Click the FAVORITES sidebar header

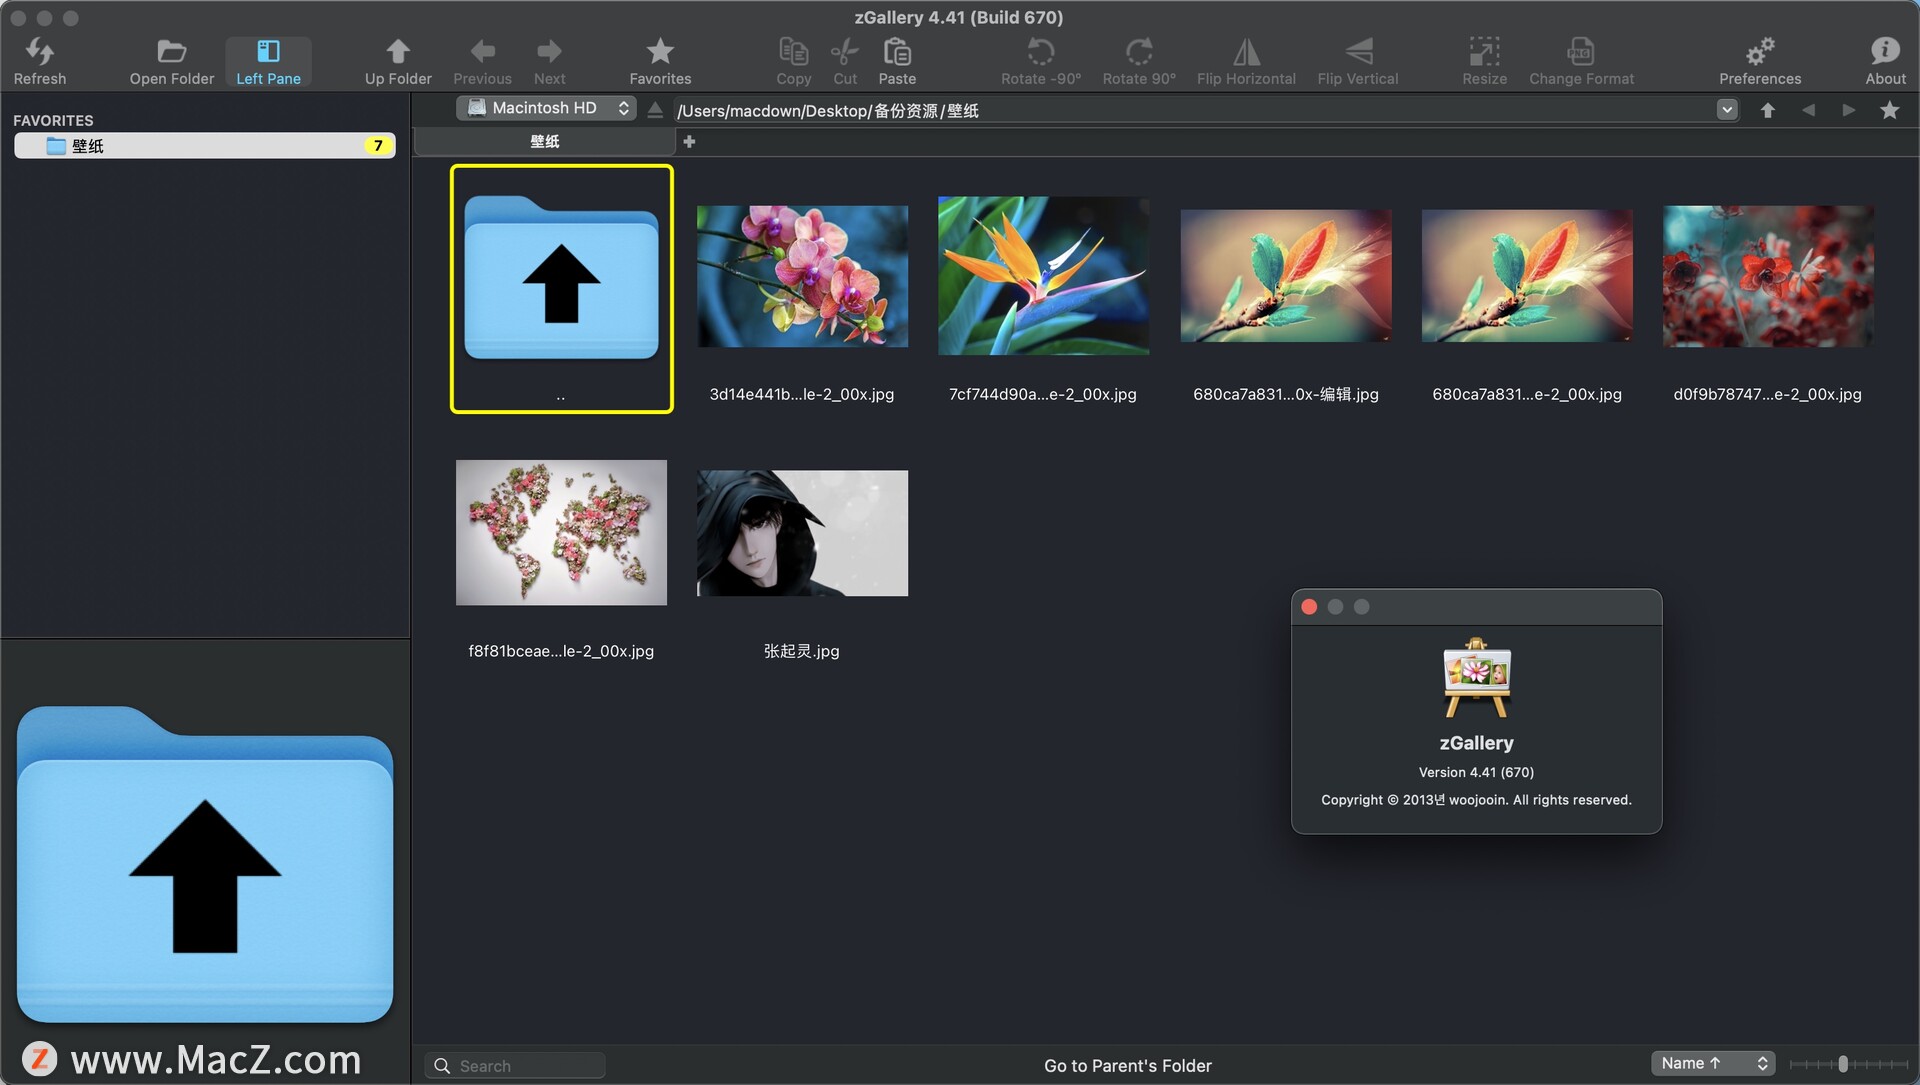tap(53, 120)
